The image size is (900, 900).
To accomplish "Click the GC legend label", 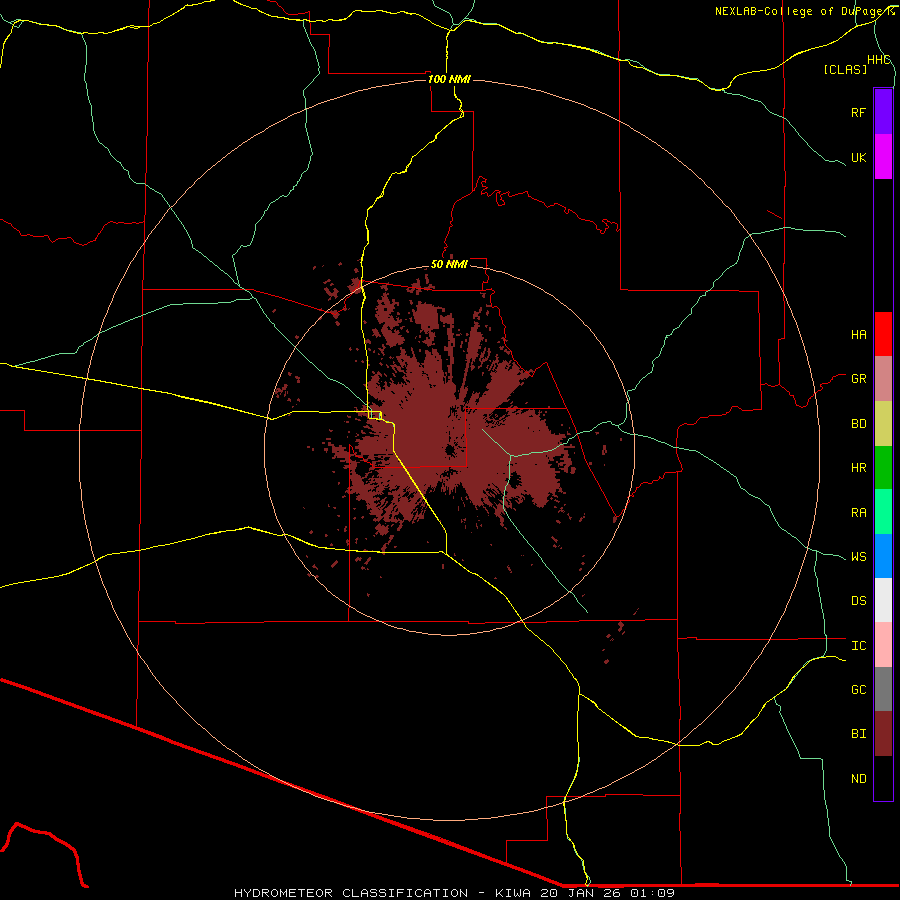I will click(x=858, y=690).
